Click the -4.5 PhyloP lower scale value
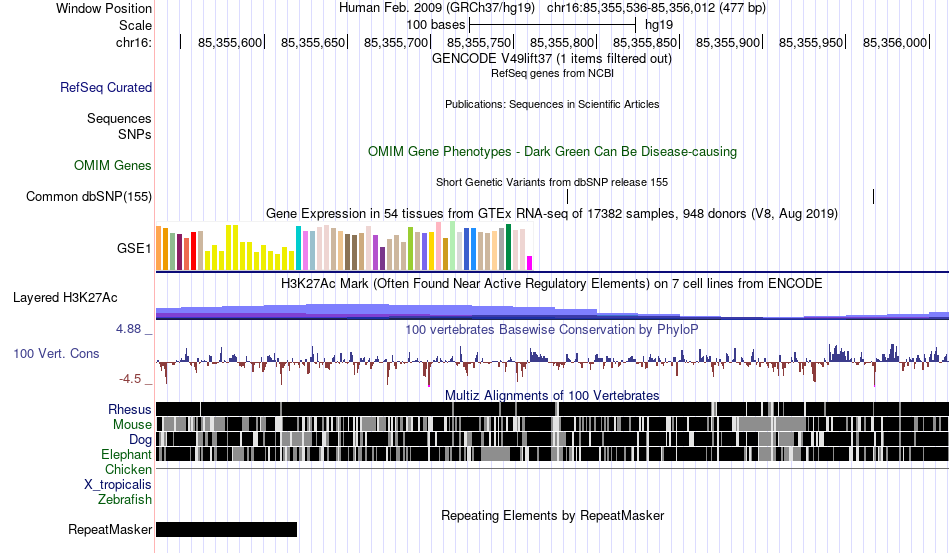 [130, 379]
